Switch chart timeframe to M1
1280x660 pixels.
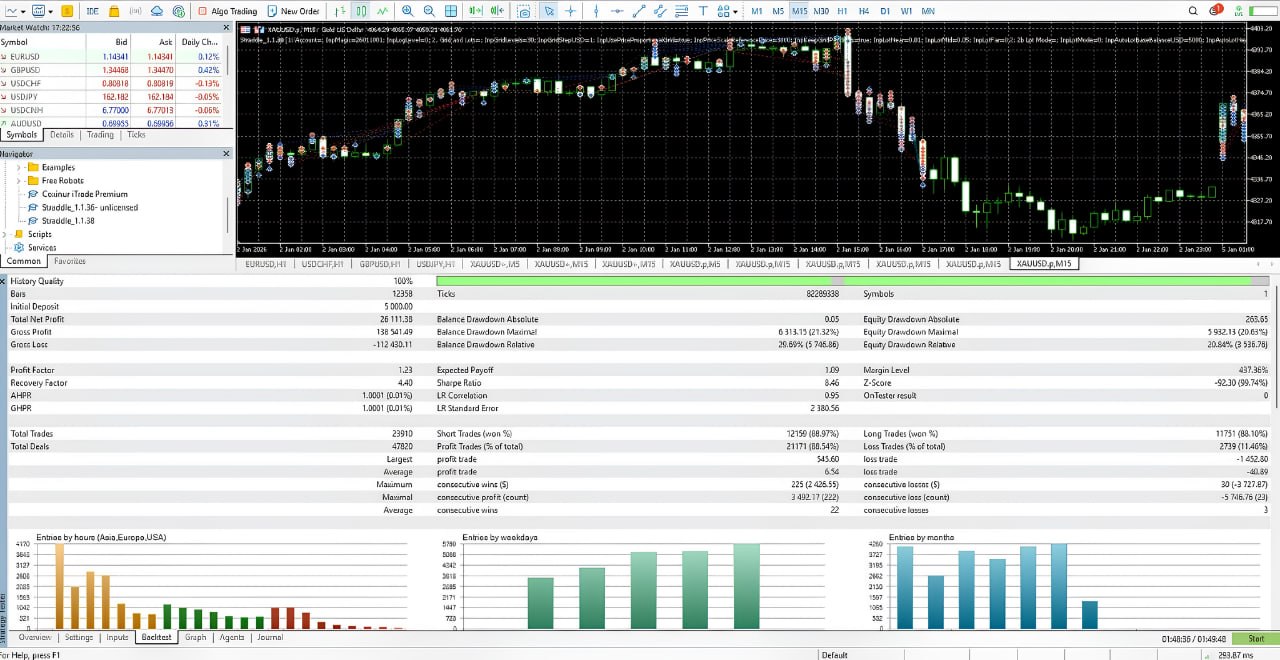(x=757, y=11)
